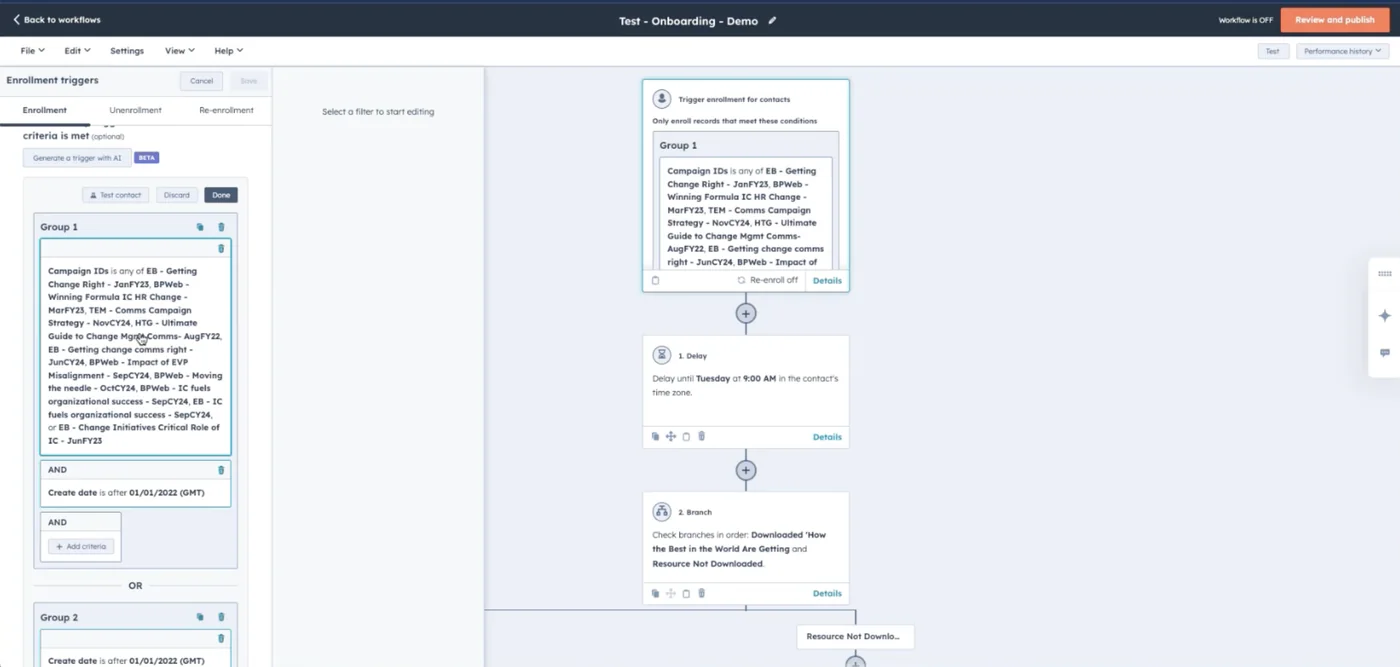Delete Group 2 trash icon
The image size is (1400, 667).
point(221,617)
